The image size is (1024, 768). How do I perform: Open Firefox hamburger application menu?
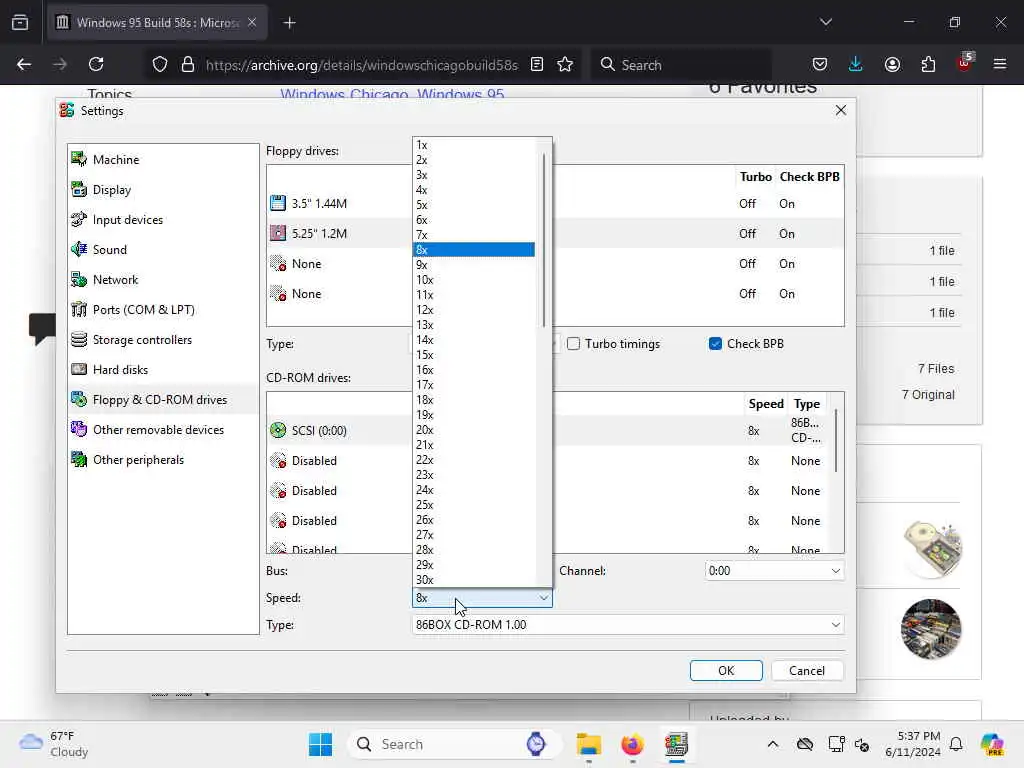click(1000, 64)
